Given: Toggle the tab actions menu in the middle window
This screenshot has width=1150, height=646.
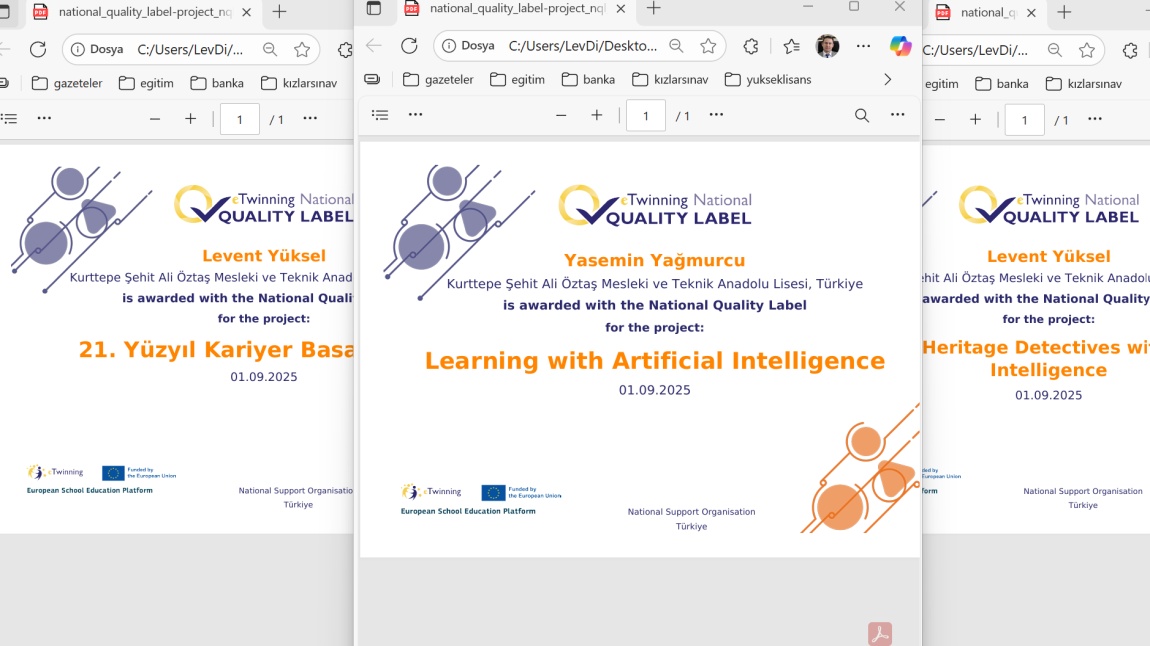Looking at the screenshot, I should (374, 9).
